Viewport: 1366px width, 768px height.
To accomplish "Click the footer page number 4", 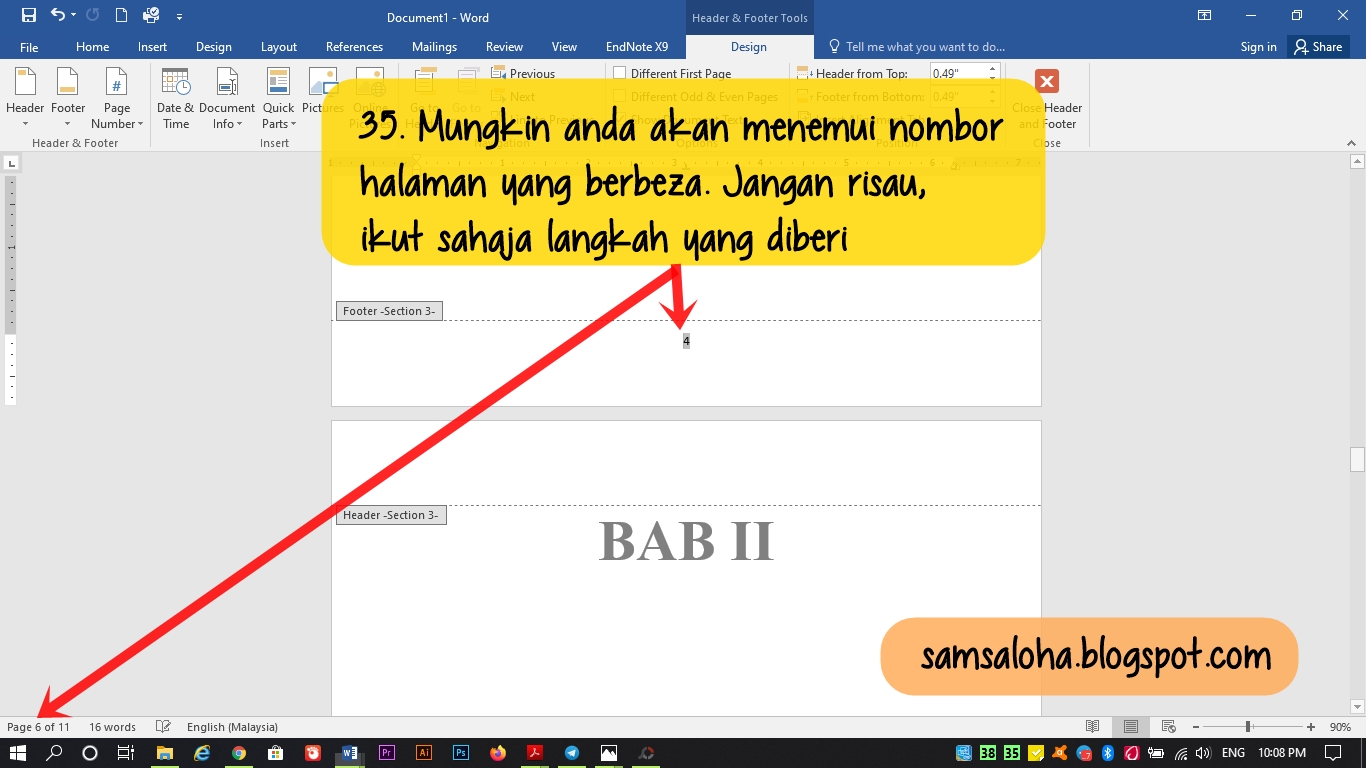I will 686,341.
